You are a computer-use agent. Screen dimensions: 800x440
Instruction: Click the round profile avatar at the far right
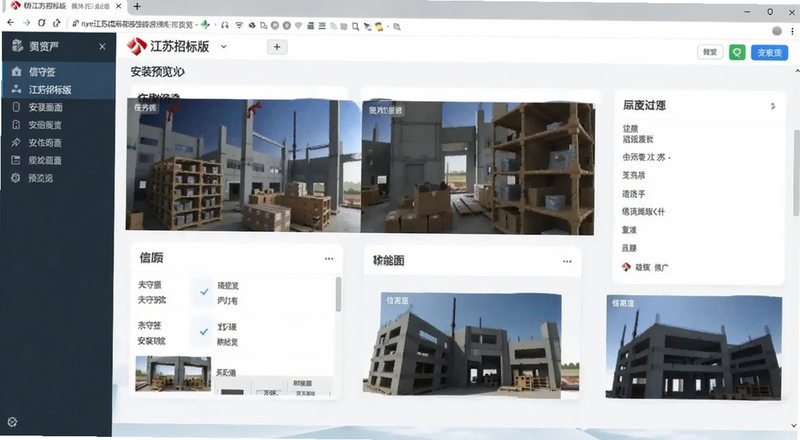click(x=777, y=31)
